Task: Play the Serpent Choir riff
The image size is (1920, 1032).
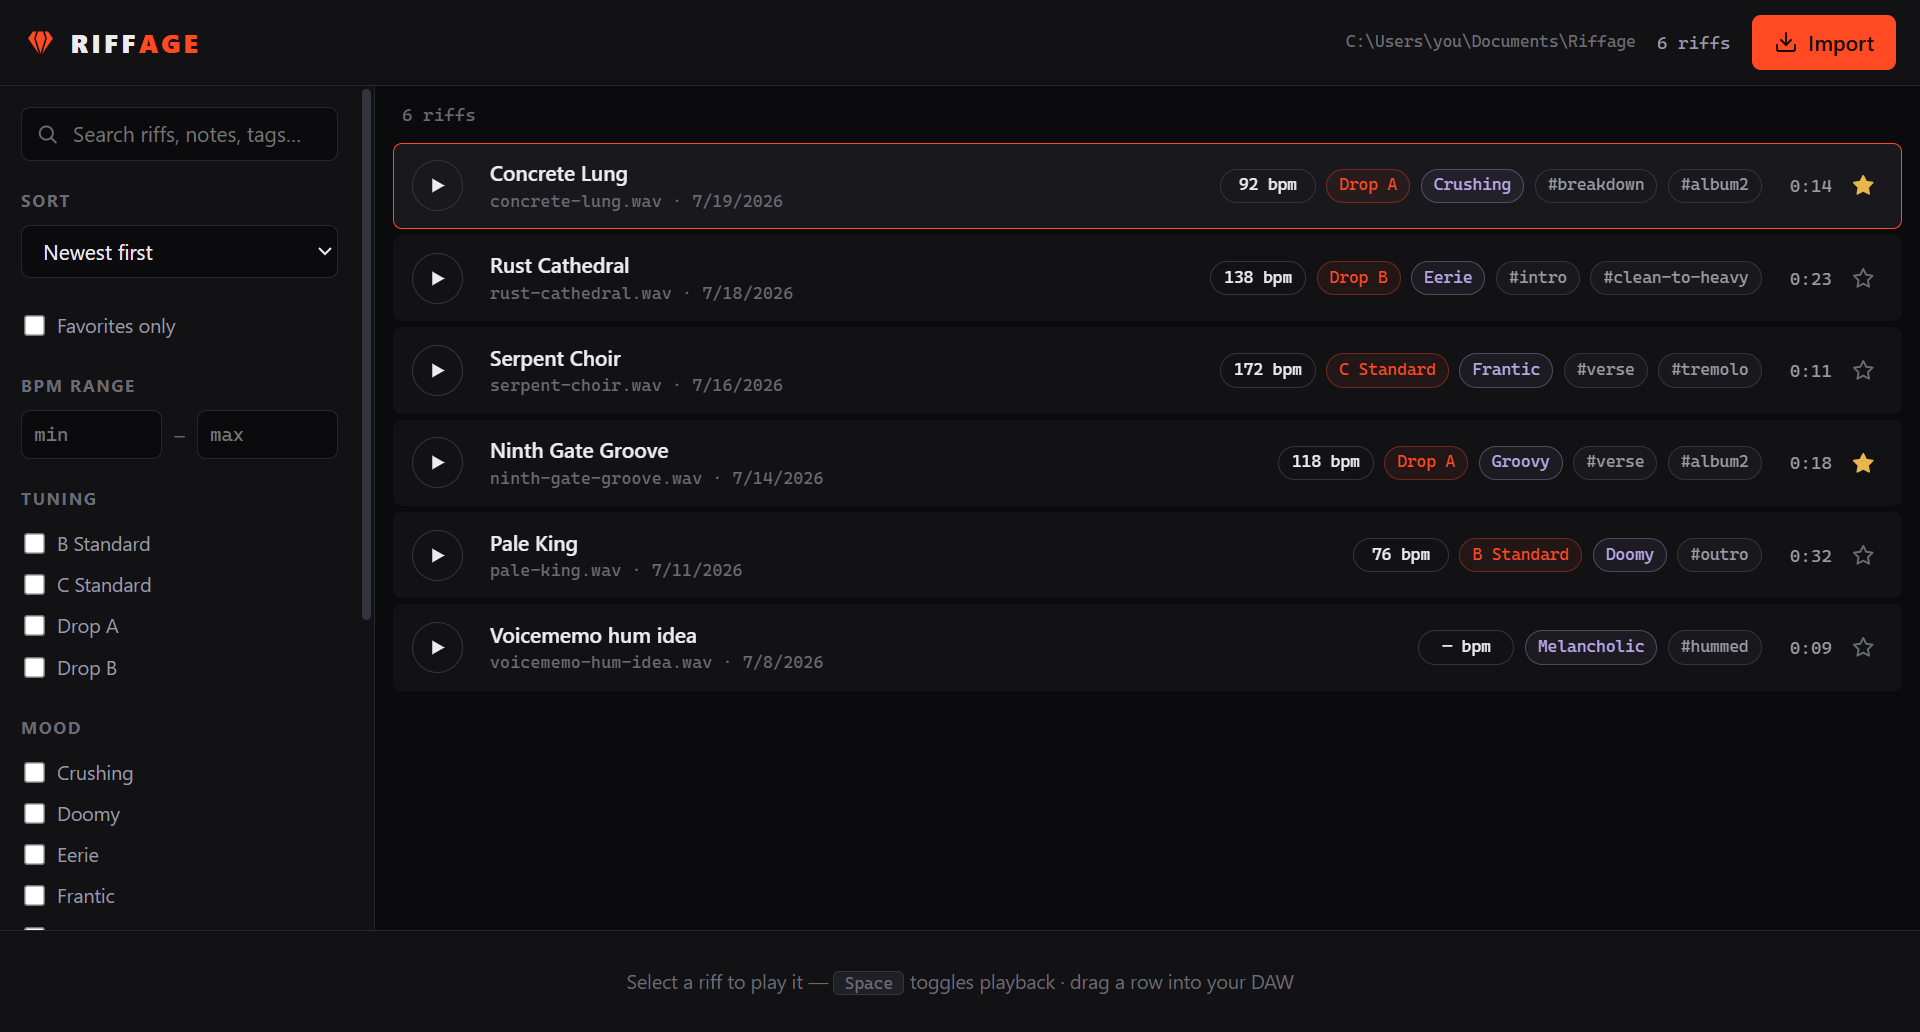Action: [437, 371]
